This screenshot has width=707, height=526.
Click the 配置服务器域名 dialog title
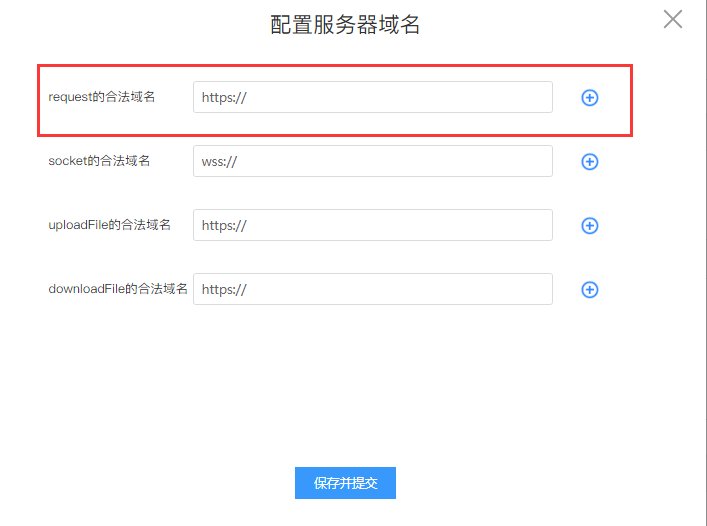(345, 25)
